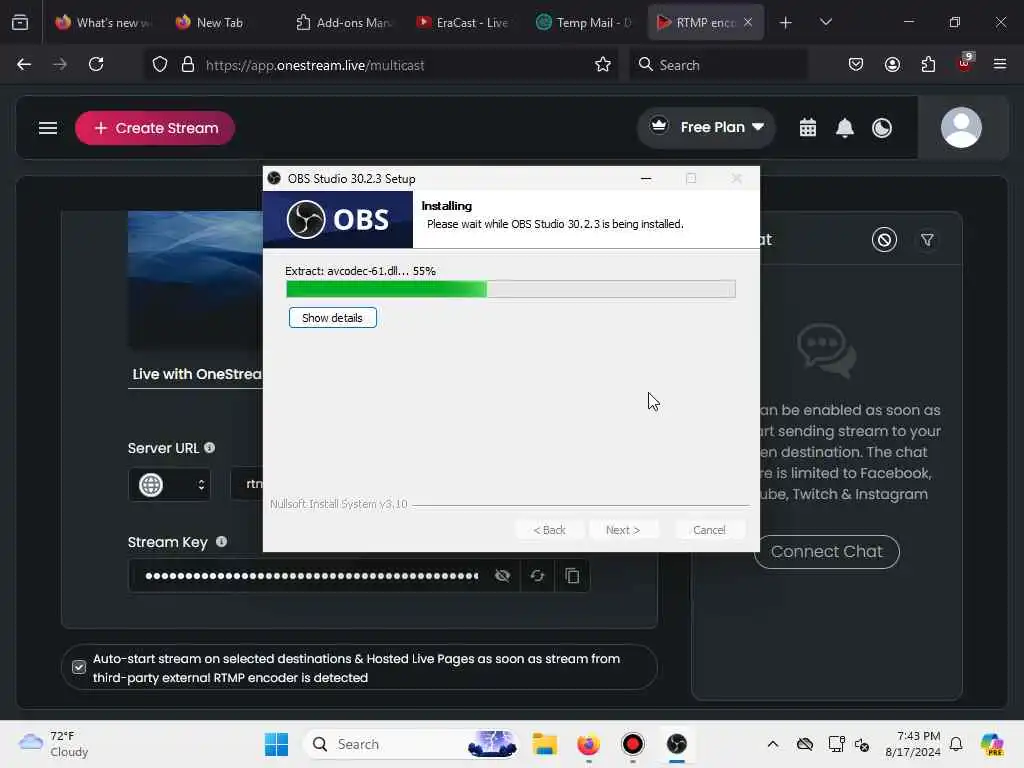
Task: Click Show details in OBS setup
Action: [x=332, y=318]
